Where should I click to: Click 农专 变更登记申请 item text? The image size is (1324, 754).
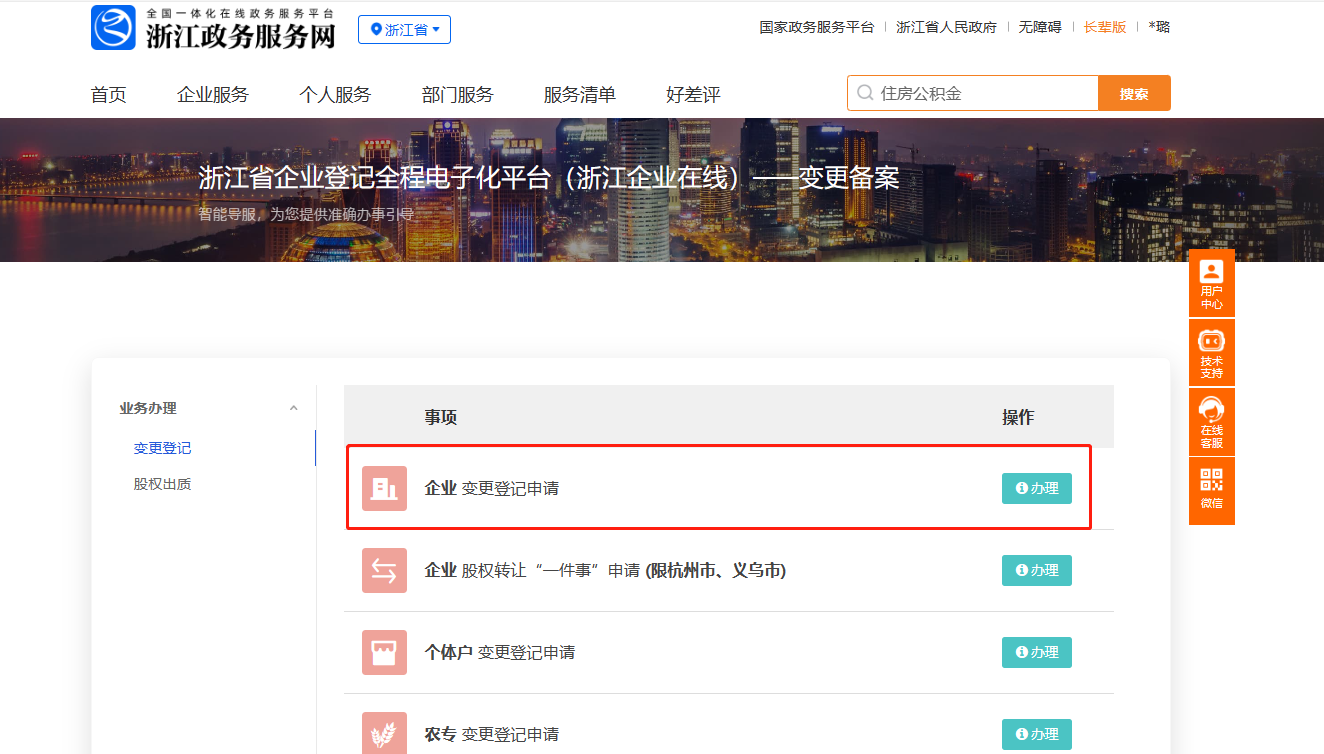coord(492,734)
